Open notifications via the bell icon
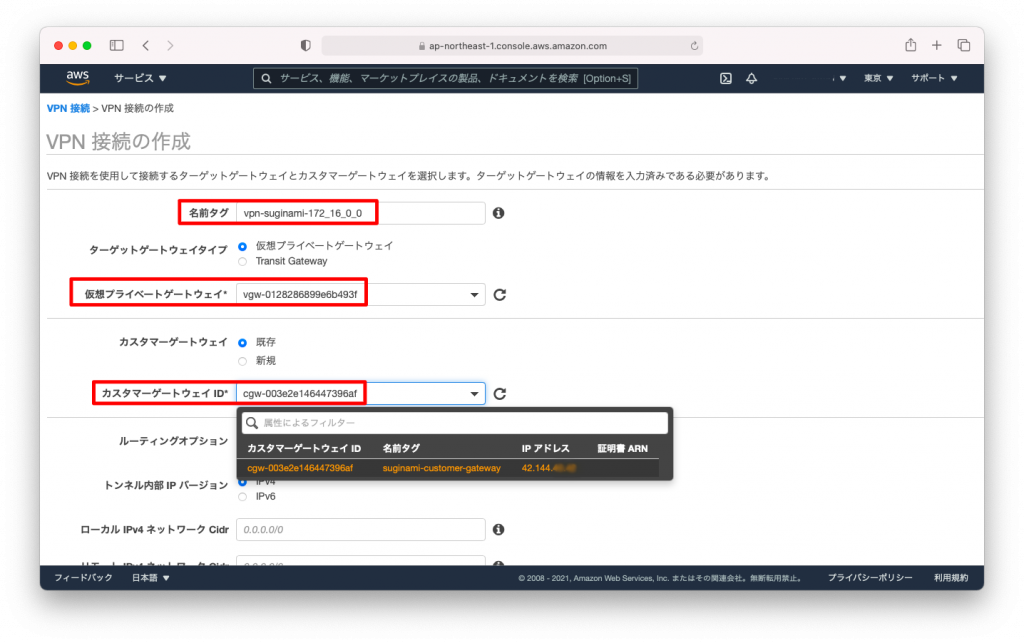1024x643 pixels. coord(754,78)
